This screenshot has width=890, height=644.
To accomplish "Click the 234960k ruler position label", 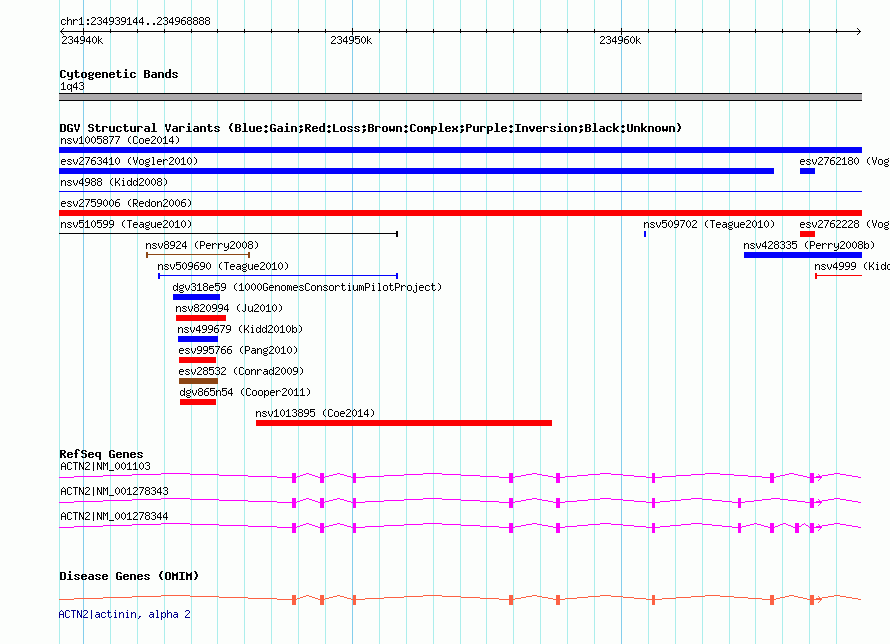I will 620,40.
